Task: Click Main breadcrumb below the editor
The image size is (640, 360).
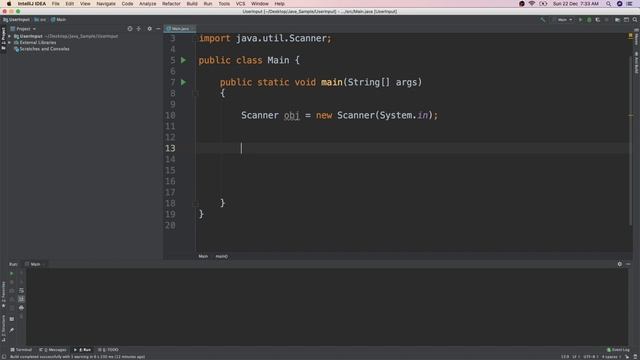Action: click(203, 256)
